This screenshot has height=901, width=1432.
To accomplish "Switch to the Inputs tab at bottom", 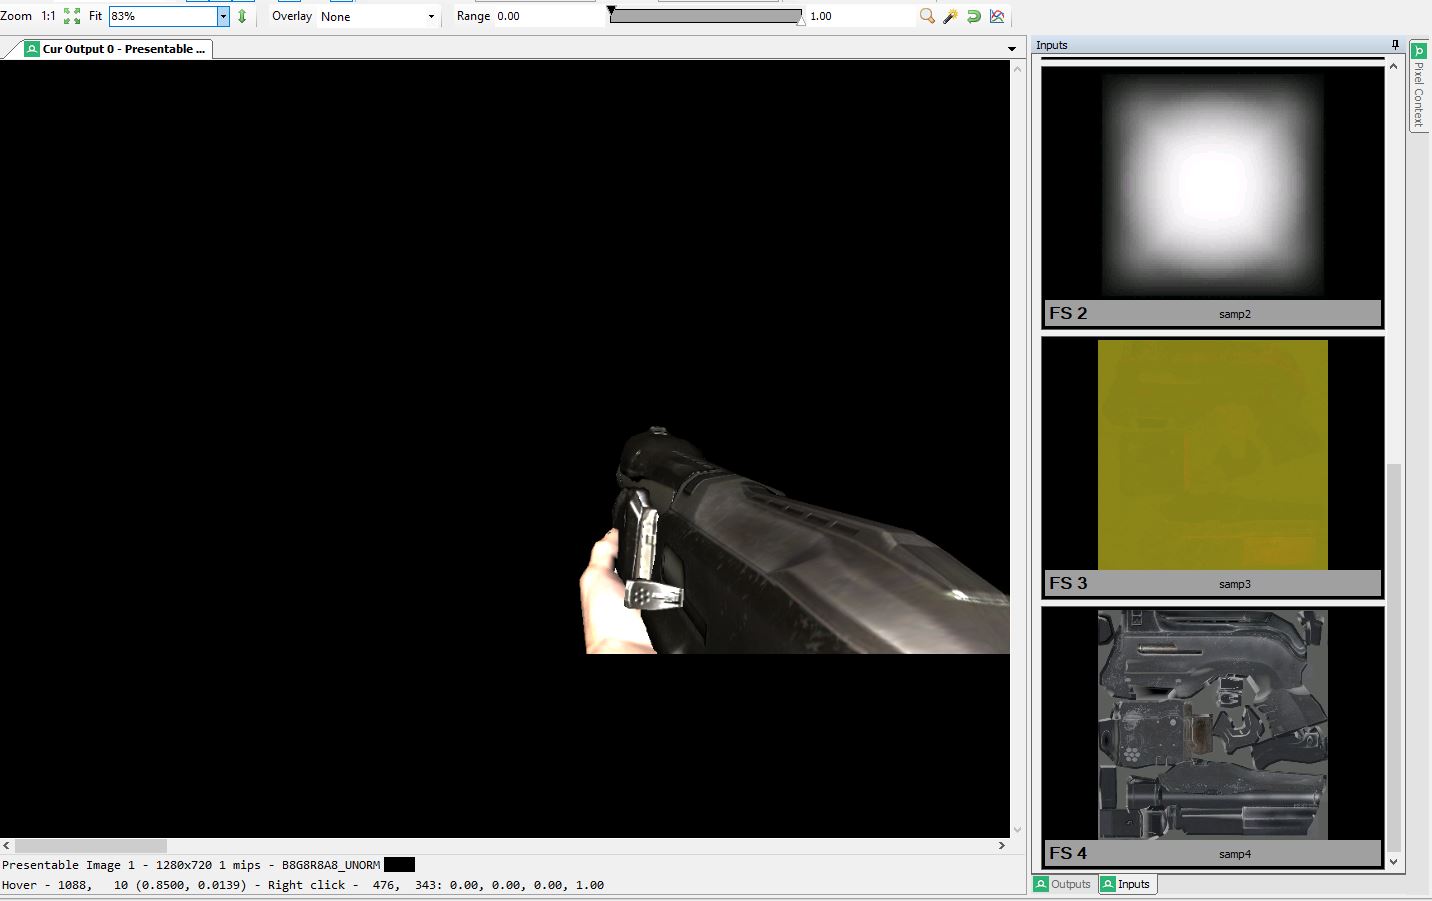I will tap(1126, 884).
